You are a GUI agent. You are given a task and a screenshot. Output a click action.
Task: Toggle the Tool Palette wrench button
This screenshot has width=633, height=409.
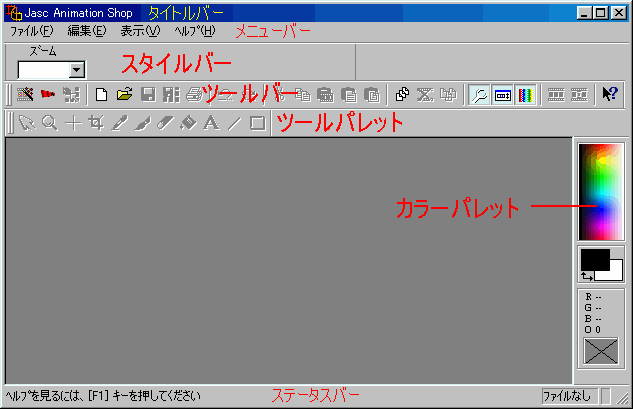pyautogui.click(x=479, y=95)
